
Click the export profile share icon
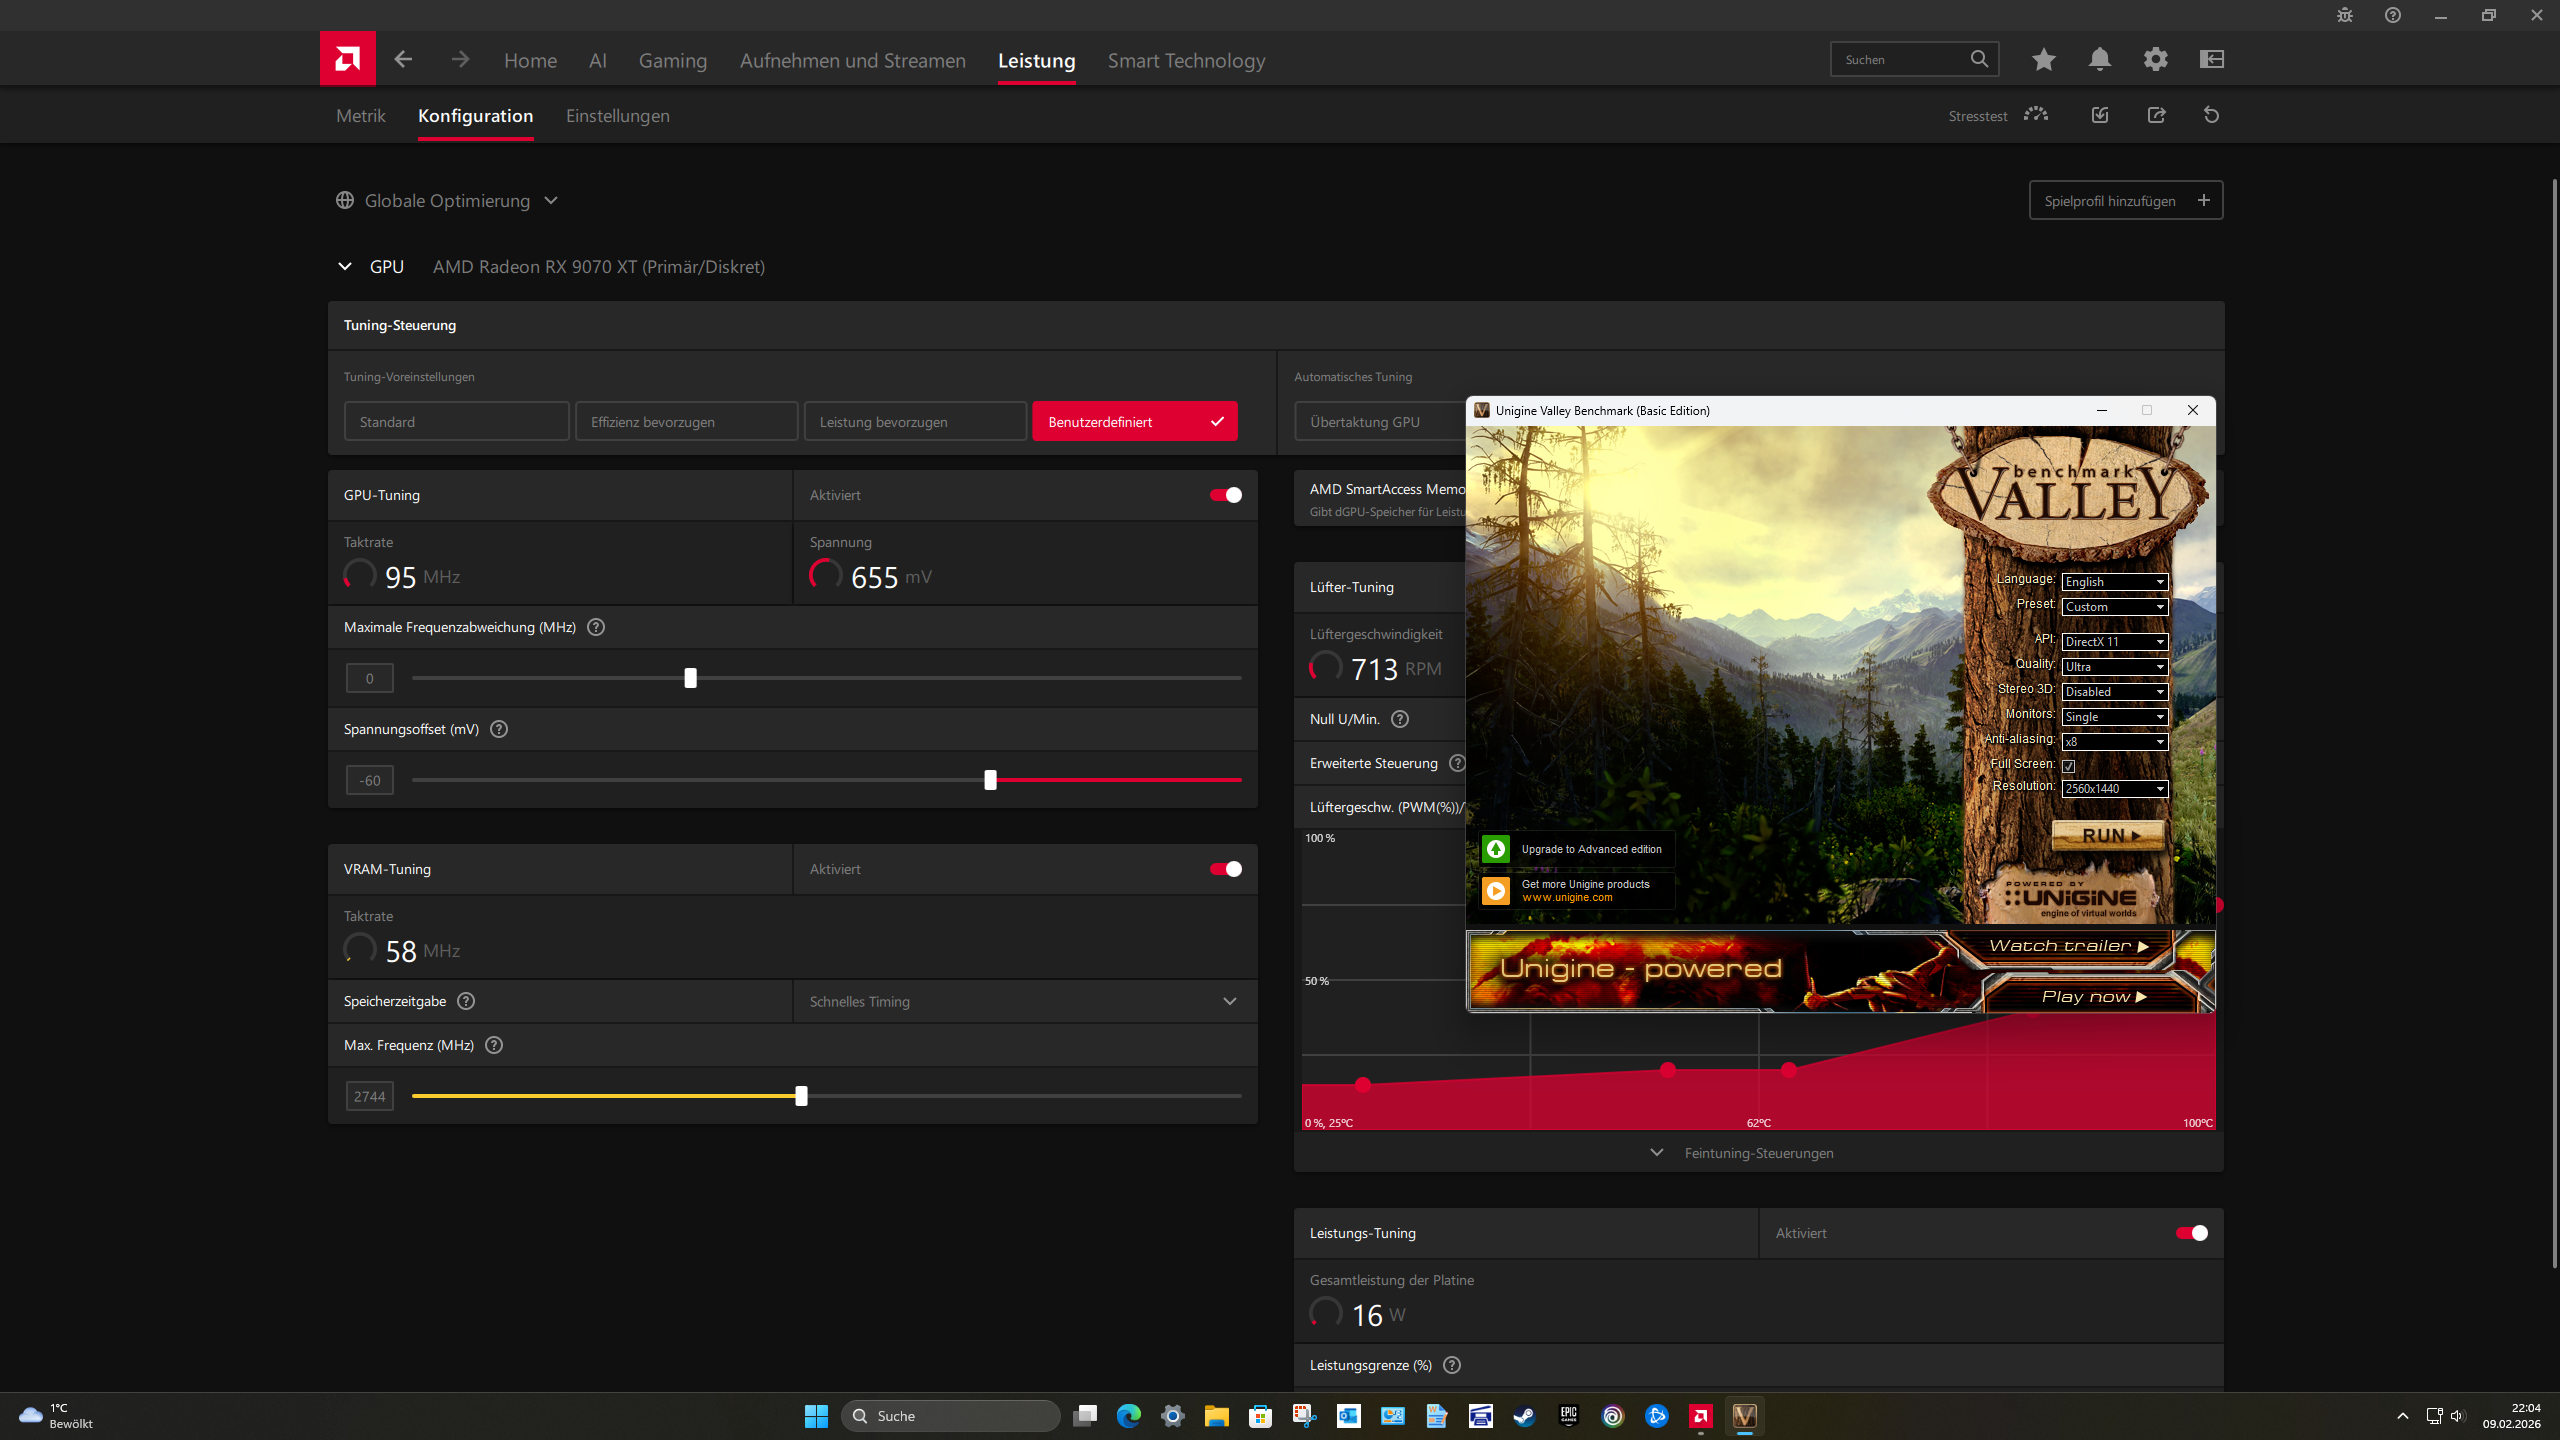pos(2156,115)
